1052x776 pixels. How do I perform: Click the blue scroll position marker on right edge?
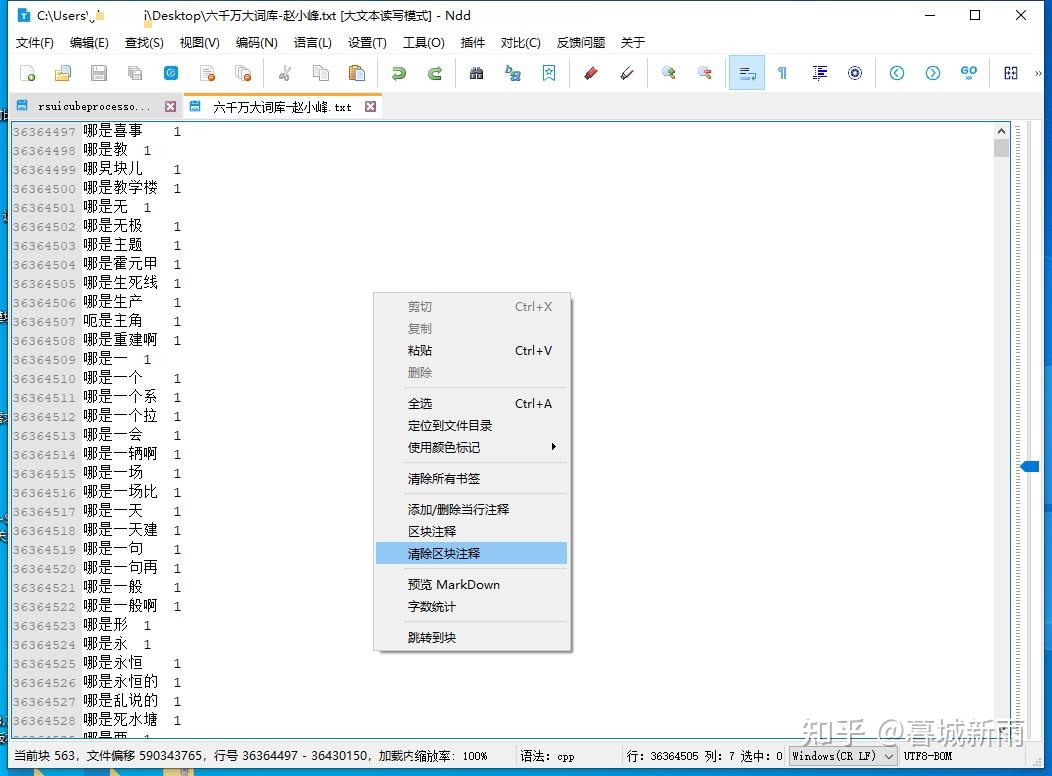[x=1032, y=465]
